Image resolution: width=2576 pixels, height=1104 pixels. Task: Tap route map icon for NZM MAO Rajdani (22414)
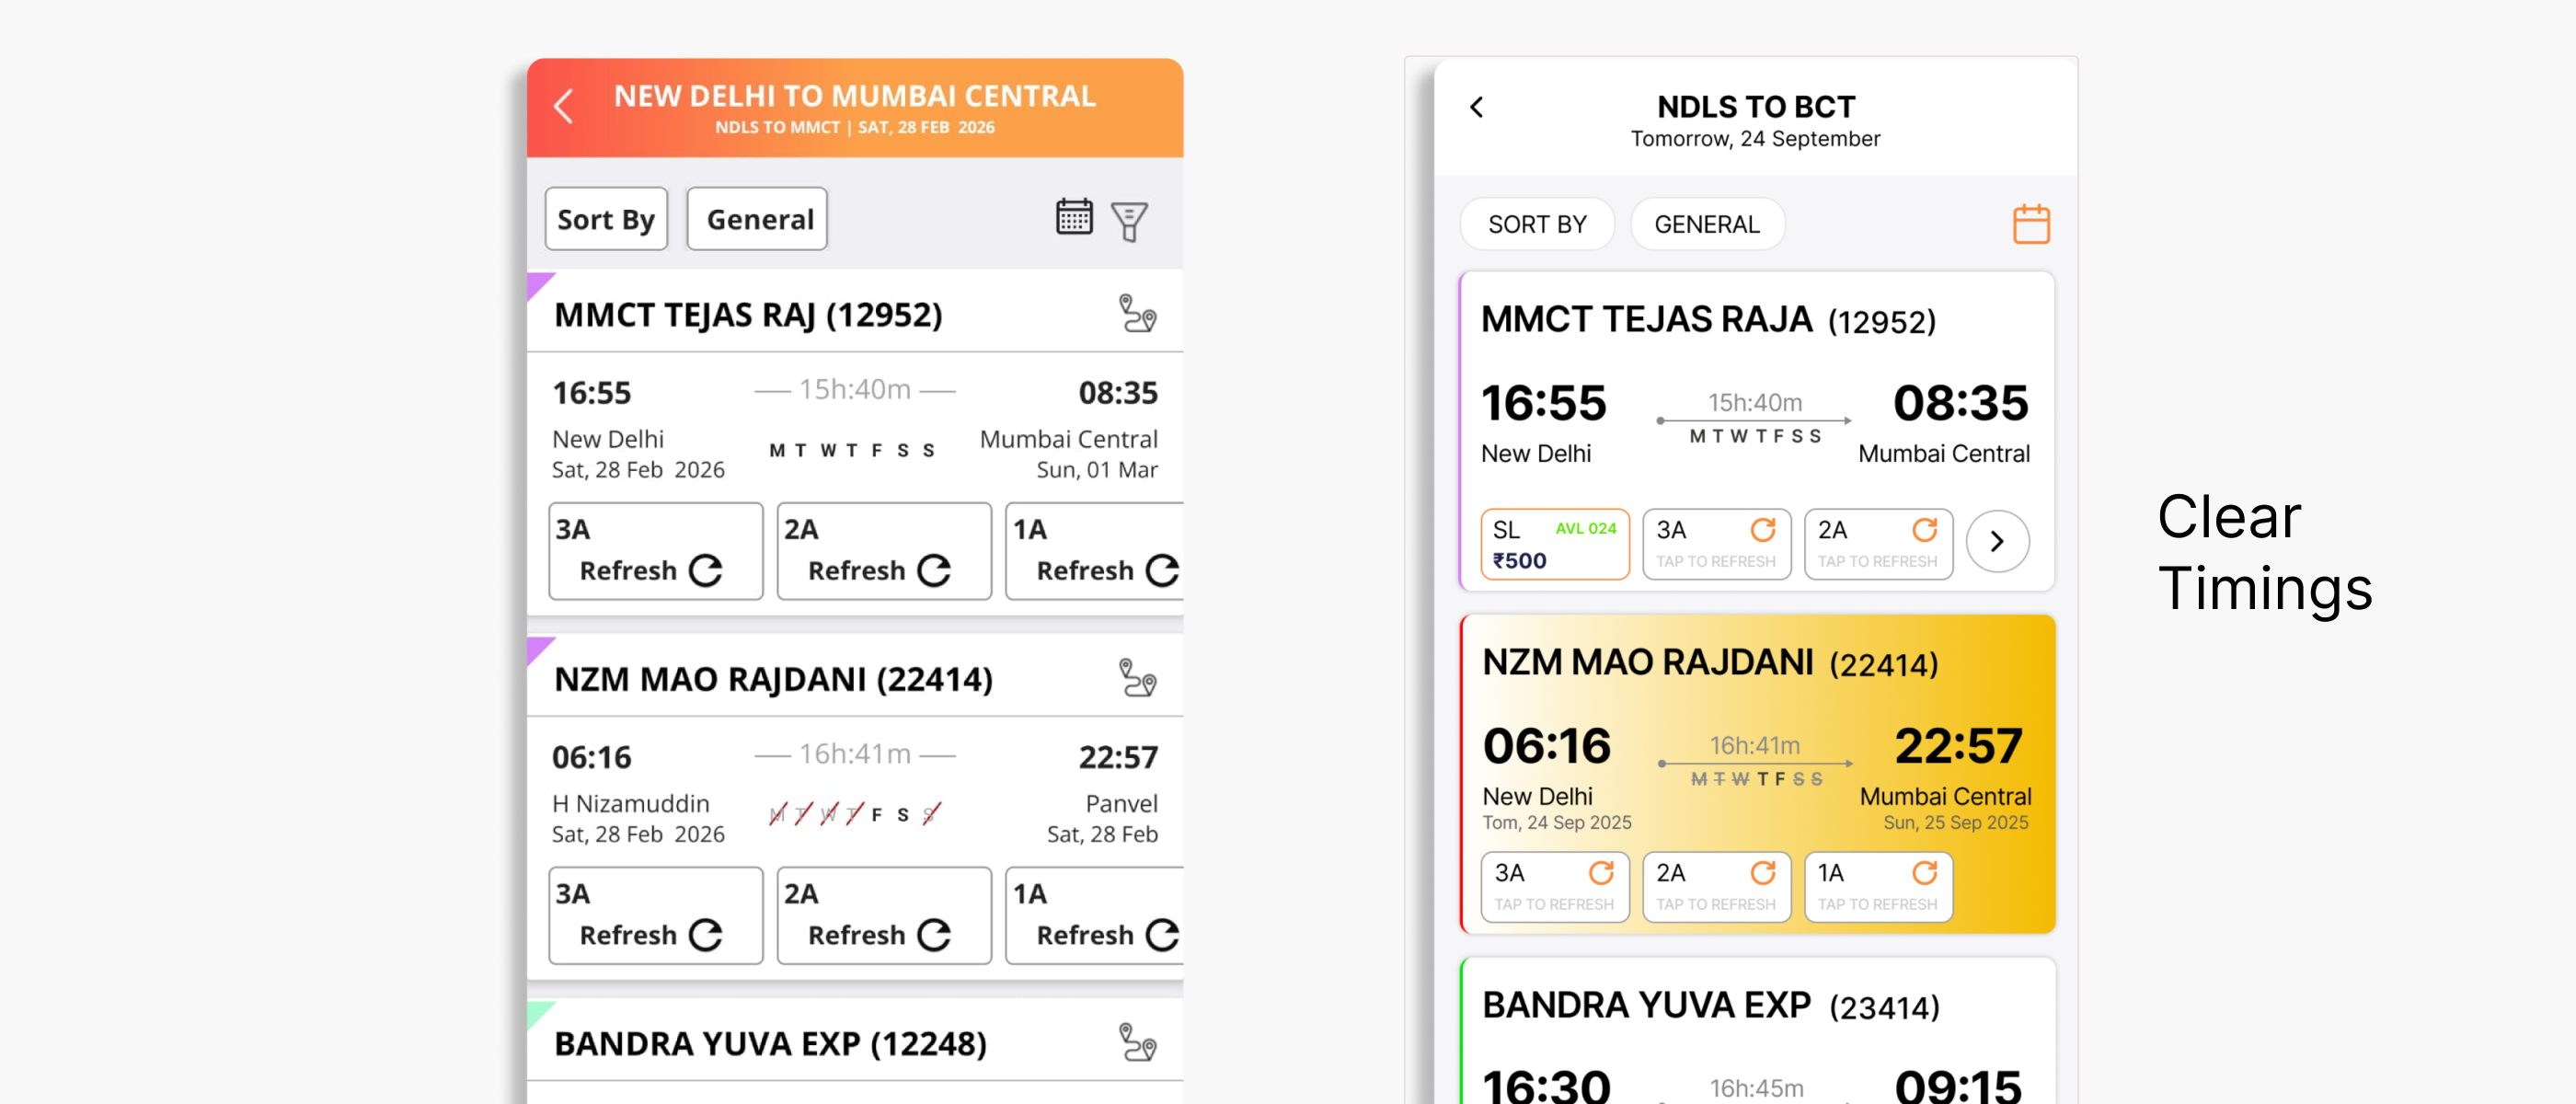1137,678
